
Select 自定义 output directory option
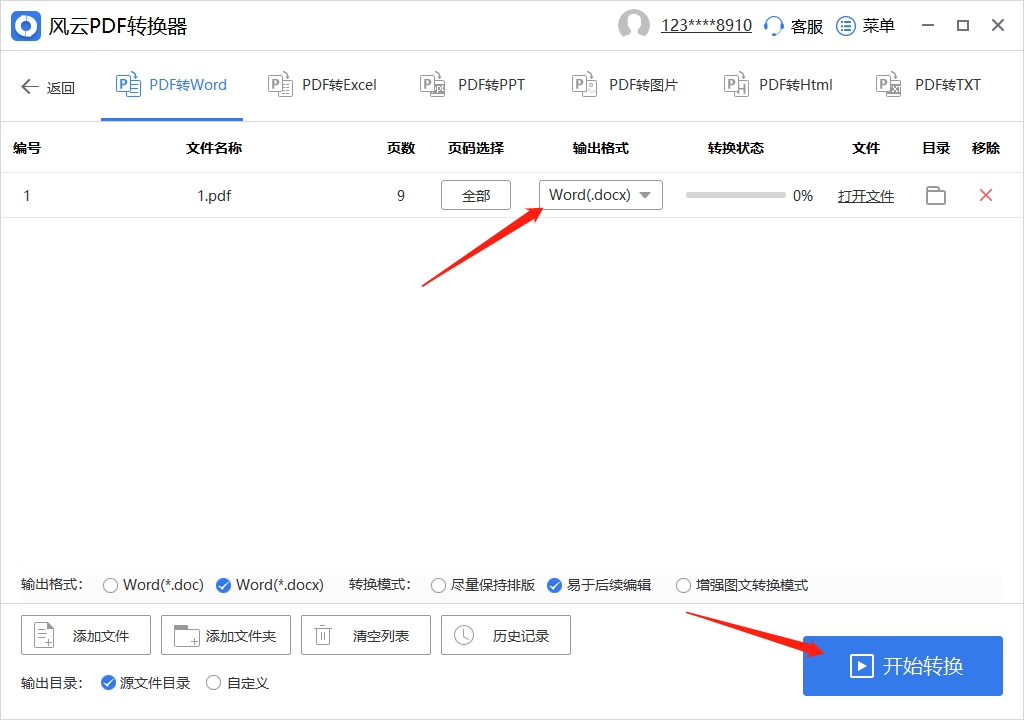click(213, 683)
